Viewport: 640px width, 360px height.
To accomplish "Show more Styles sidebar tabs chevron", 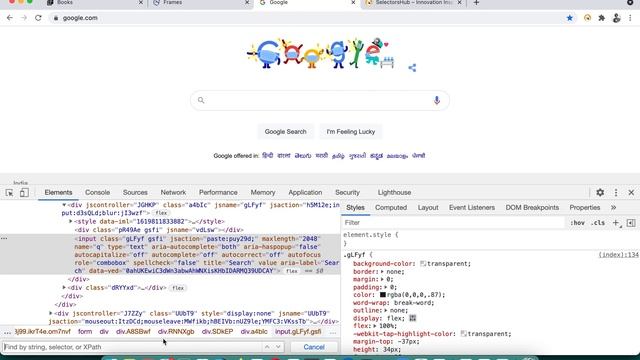I will coord(613,207).
